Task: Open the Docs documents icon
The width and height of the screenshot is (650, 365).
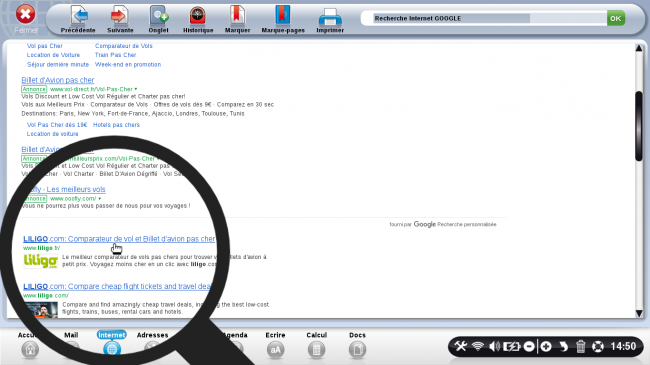Action: tap(357, 350)
